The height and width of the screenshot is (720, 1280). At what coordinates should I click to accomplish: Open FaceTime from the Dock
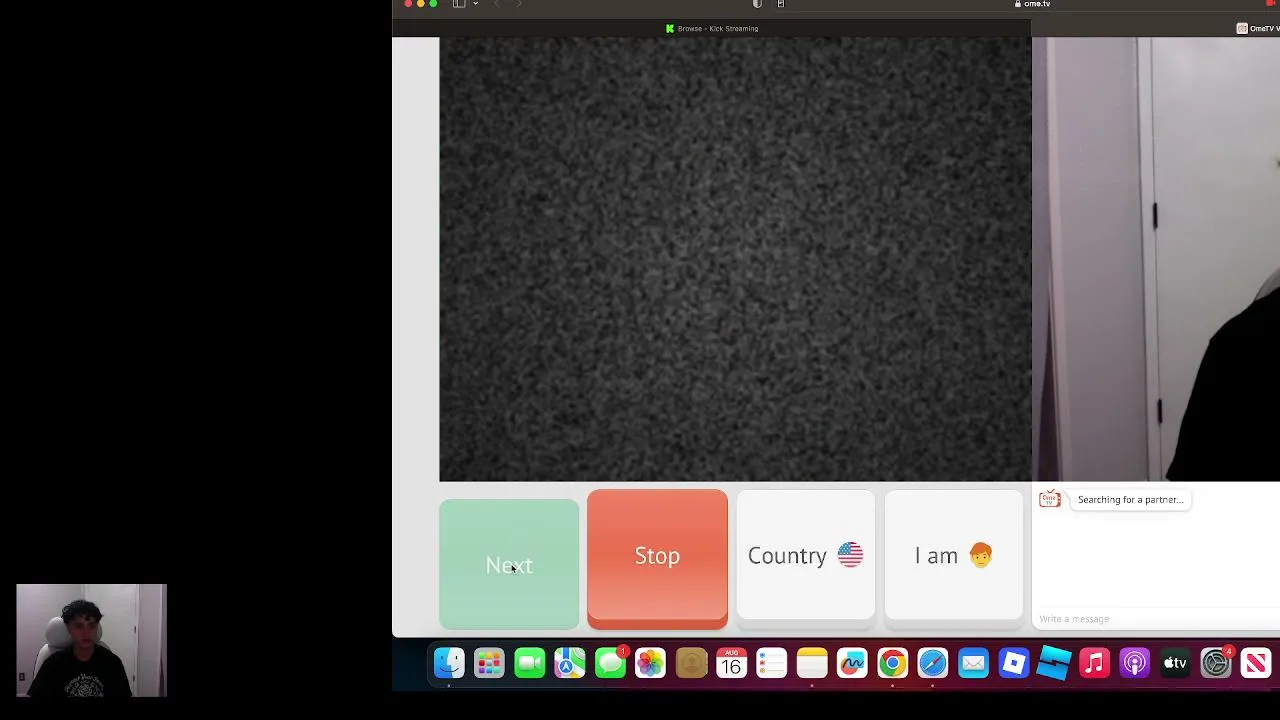coord(530,663)
